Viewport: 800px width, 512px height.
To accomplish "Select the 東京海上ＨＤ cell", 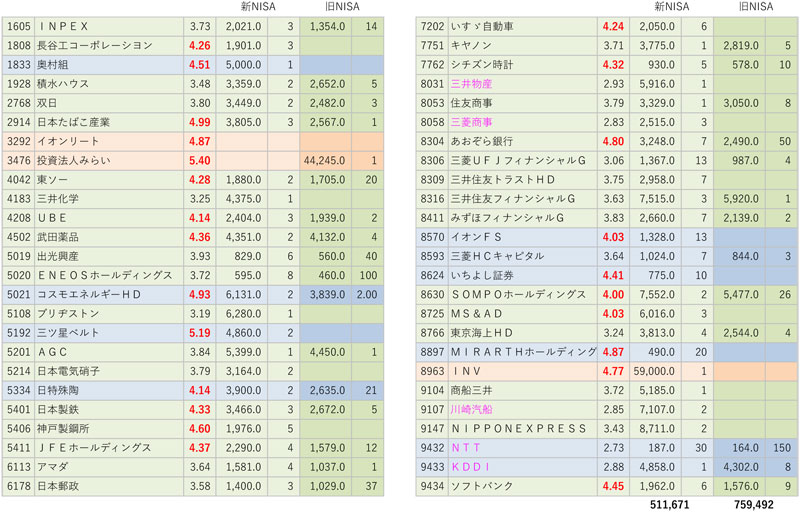I will (522, 333).
